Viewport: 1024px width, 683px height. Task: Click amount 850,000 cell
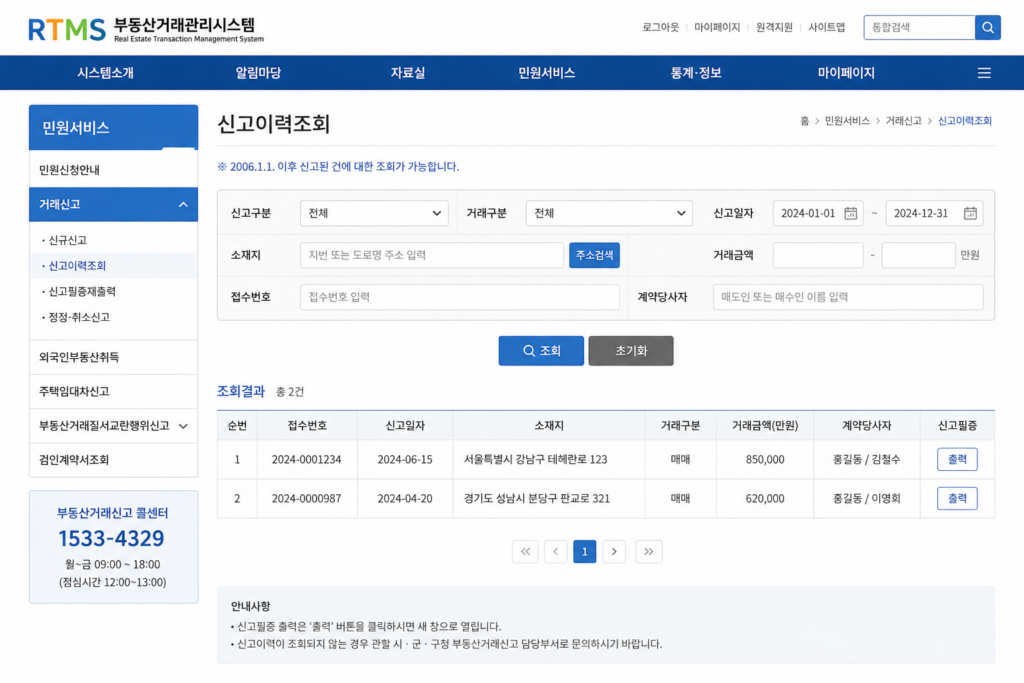(765, 460)
